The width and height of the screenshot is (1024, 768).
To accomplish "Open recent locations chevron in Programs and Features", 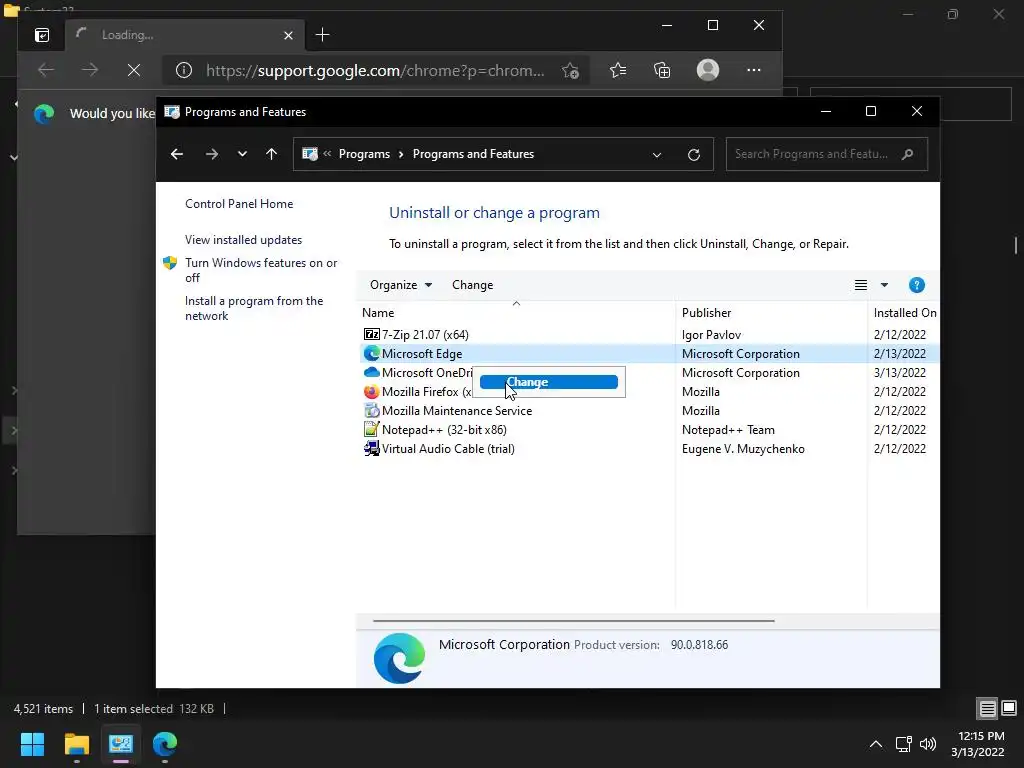I will coord(242,154).
